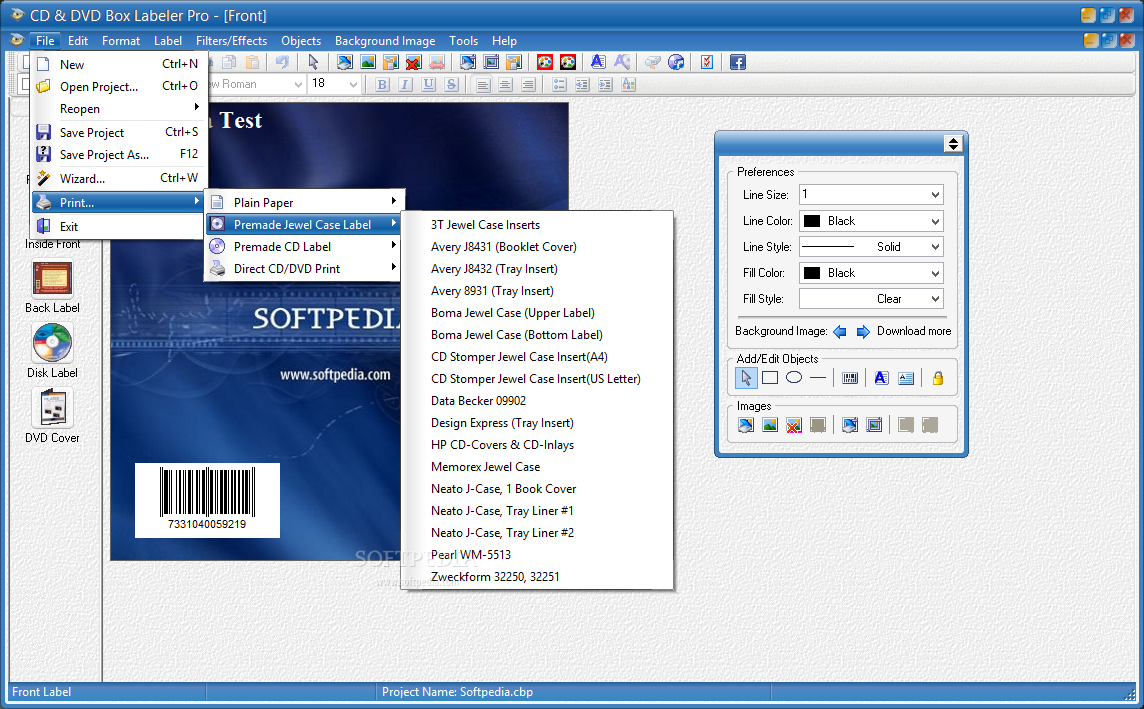Select Memorex Jewel Case label template
This screenshot has width=1144, height=709.
538,467
